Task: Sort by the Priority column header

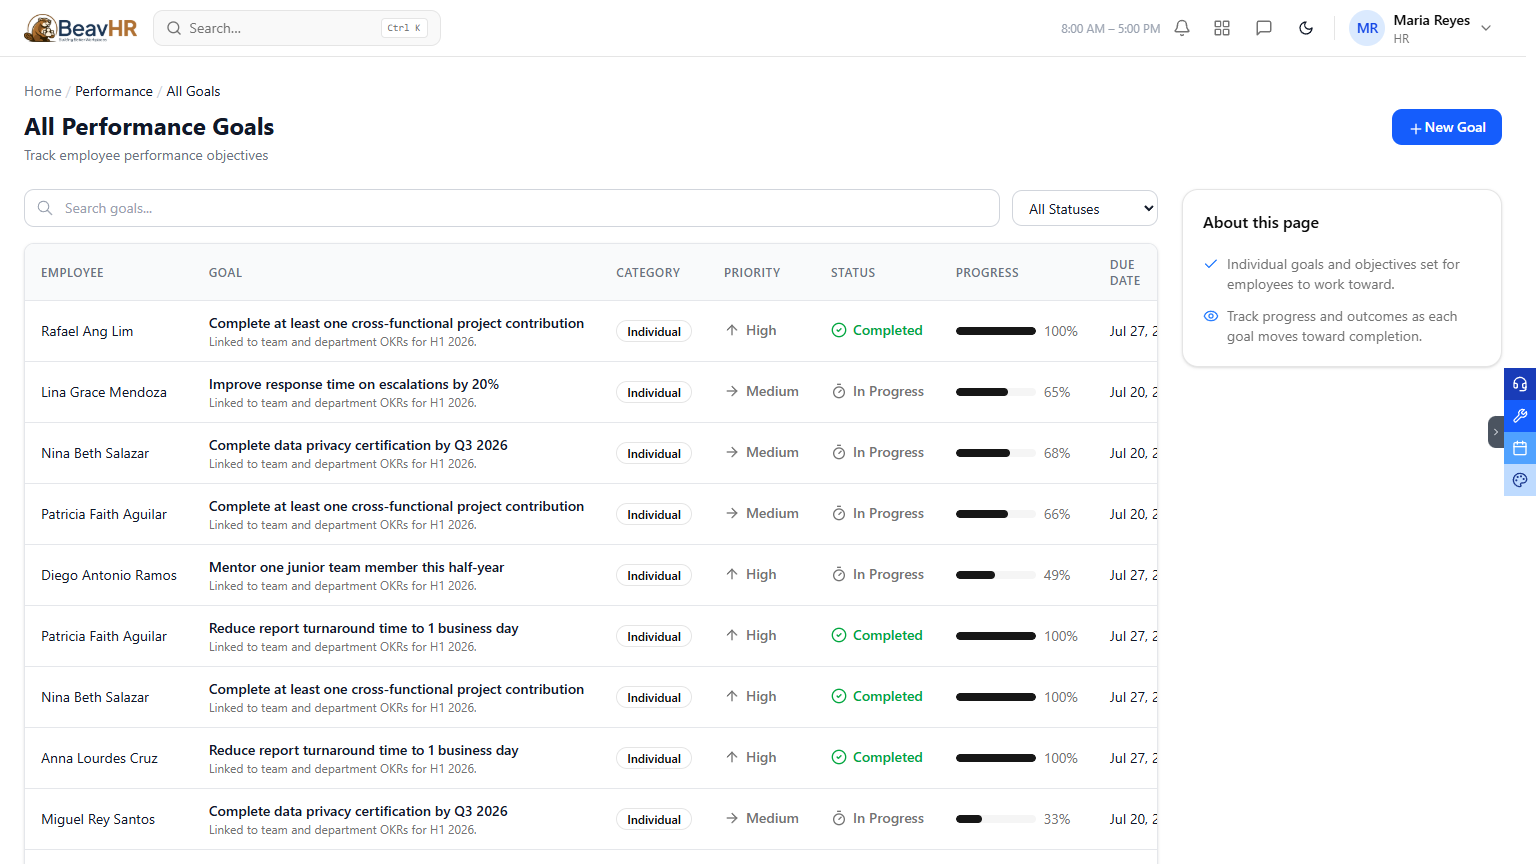Action: pyautogui.click(x=752, y=272)
